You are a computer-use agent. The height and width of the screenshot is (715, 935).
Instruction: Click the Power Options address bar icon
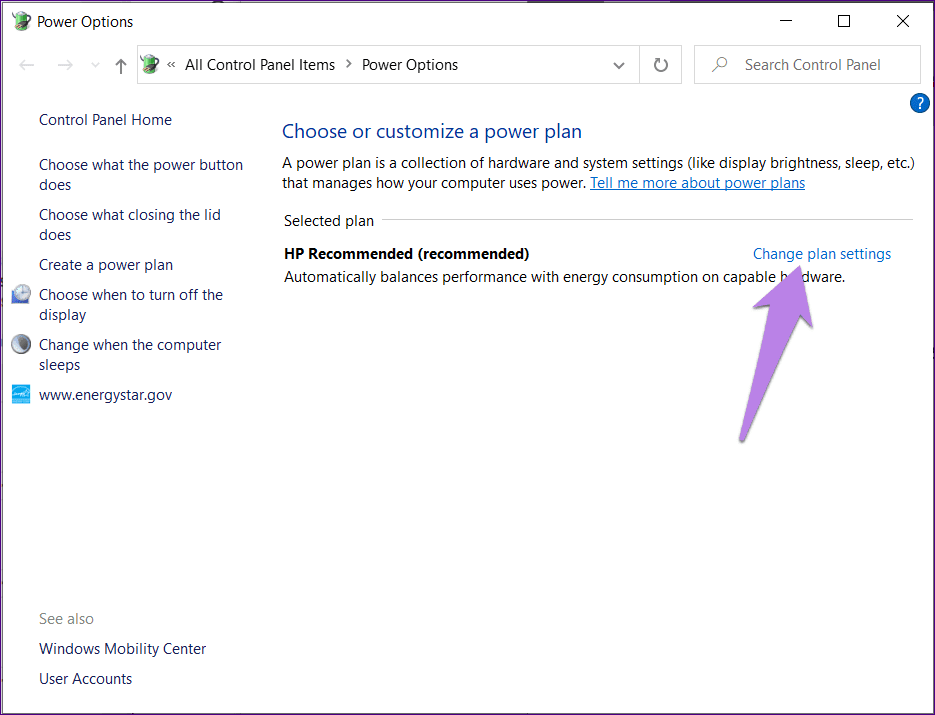coord(150,64)
